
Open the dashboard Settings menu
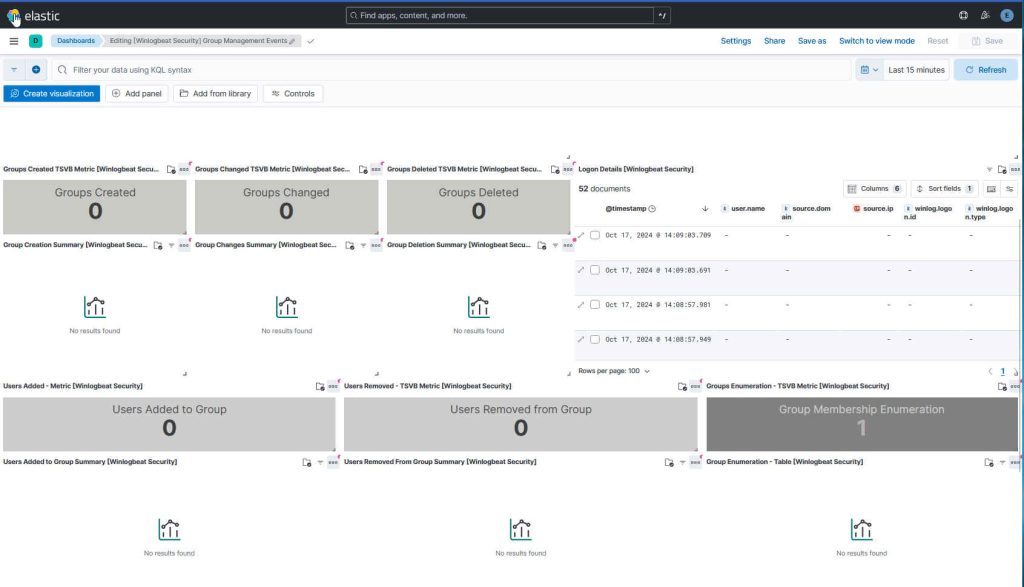(x=737, y=41)
